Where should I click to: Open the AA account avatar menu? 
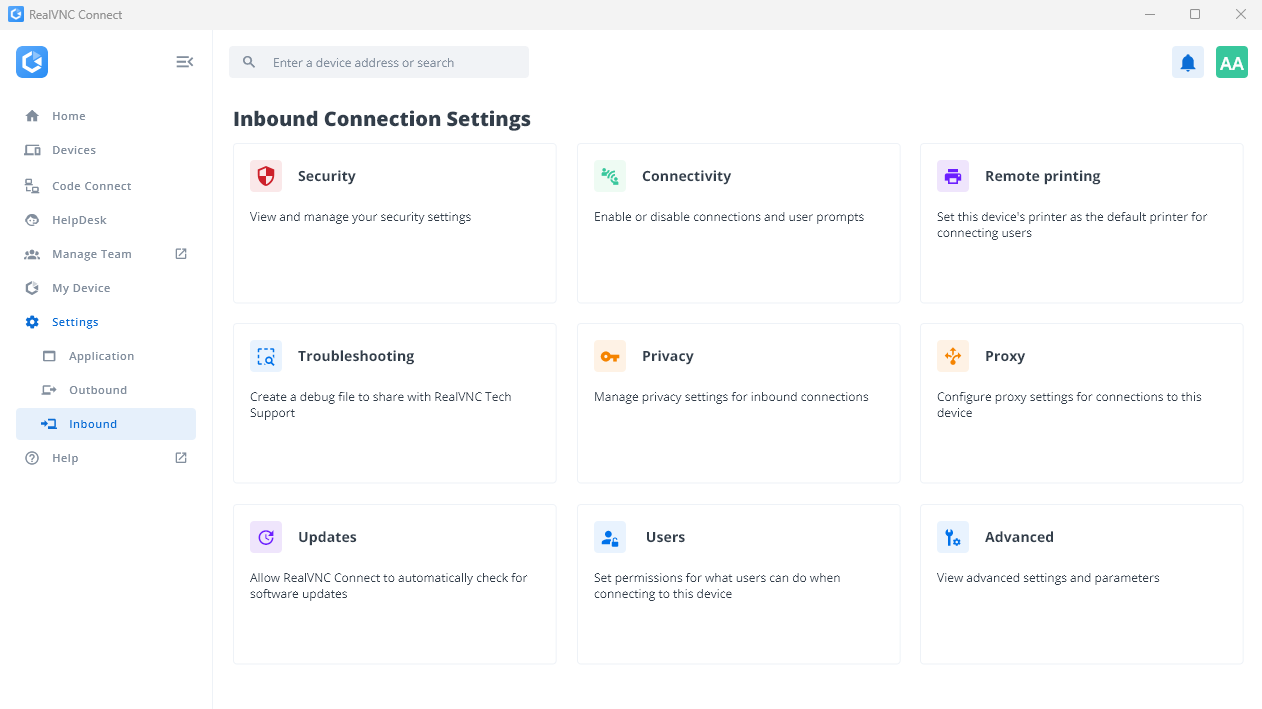(1231, 62)
